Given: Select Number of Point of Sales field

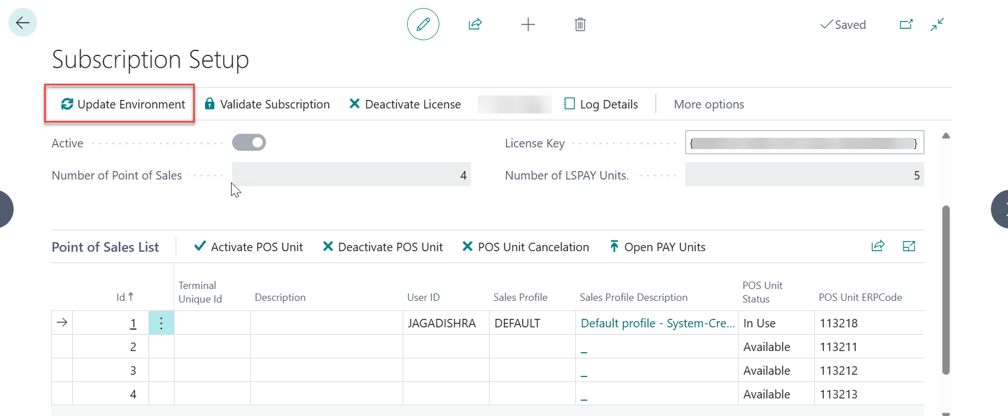Looking at the screenshot, I should 351,175.
